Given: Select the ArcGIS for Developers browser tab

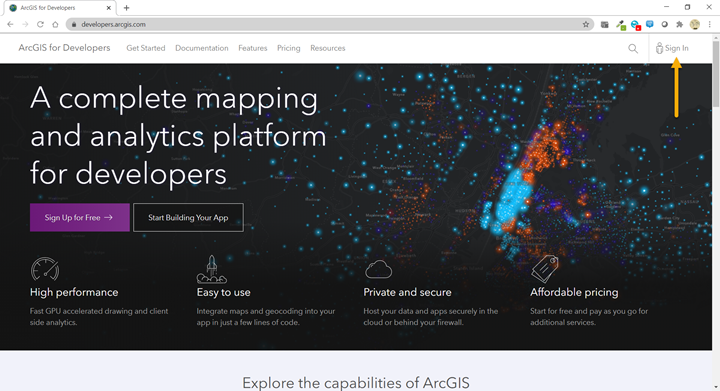Looking at the screenshot, I should [60, 8].
